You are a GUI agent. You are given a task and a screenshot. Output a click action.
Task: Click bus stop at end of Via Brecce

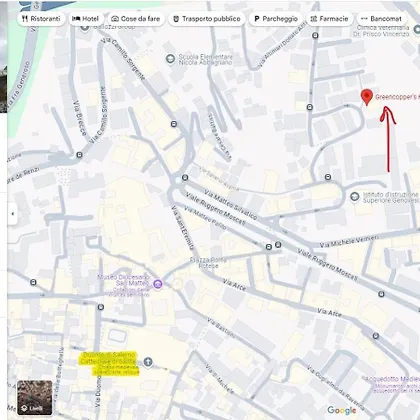79,155
